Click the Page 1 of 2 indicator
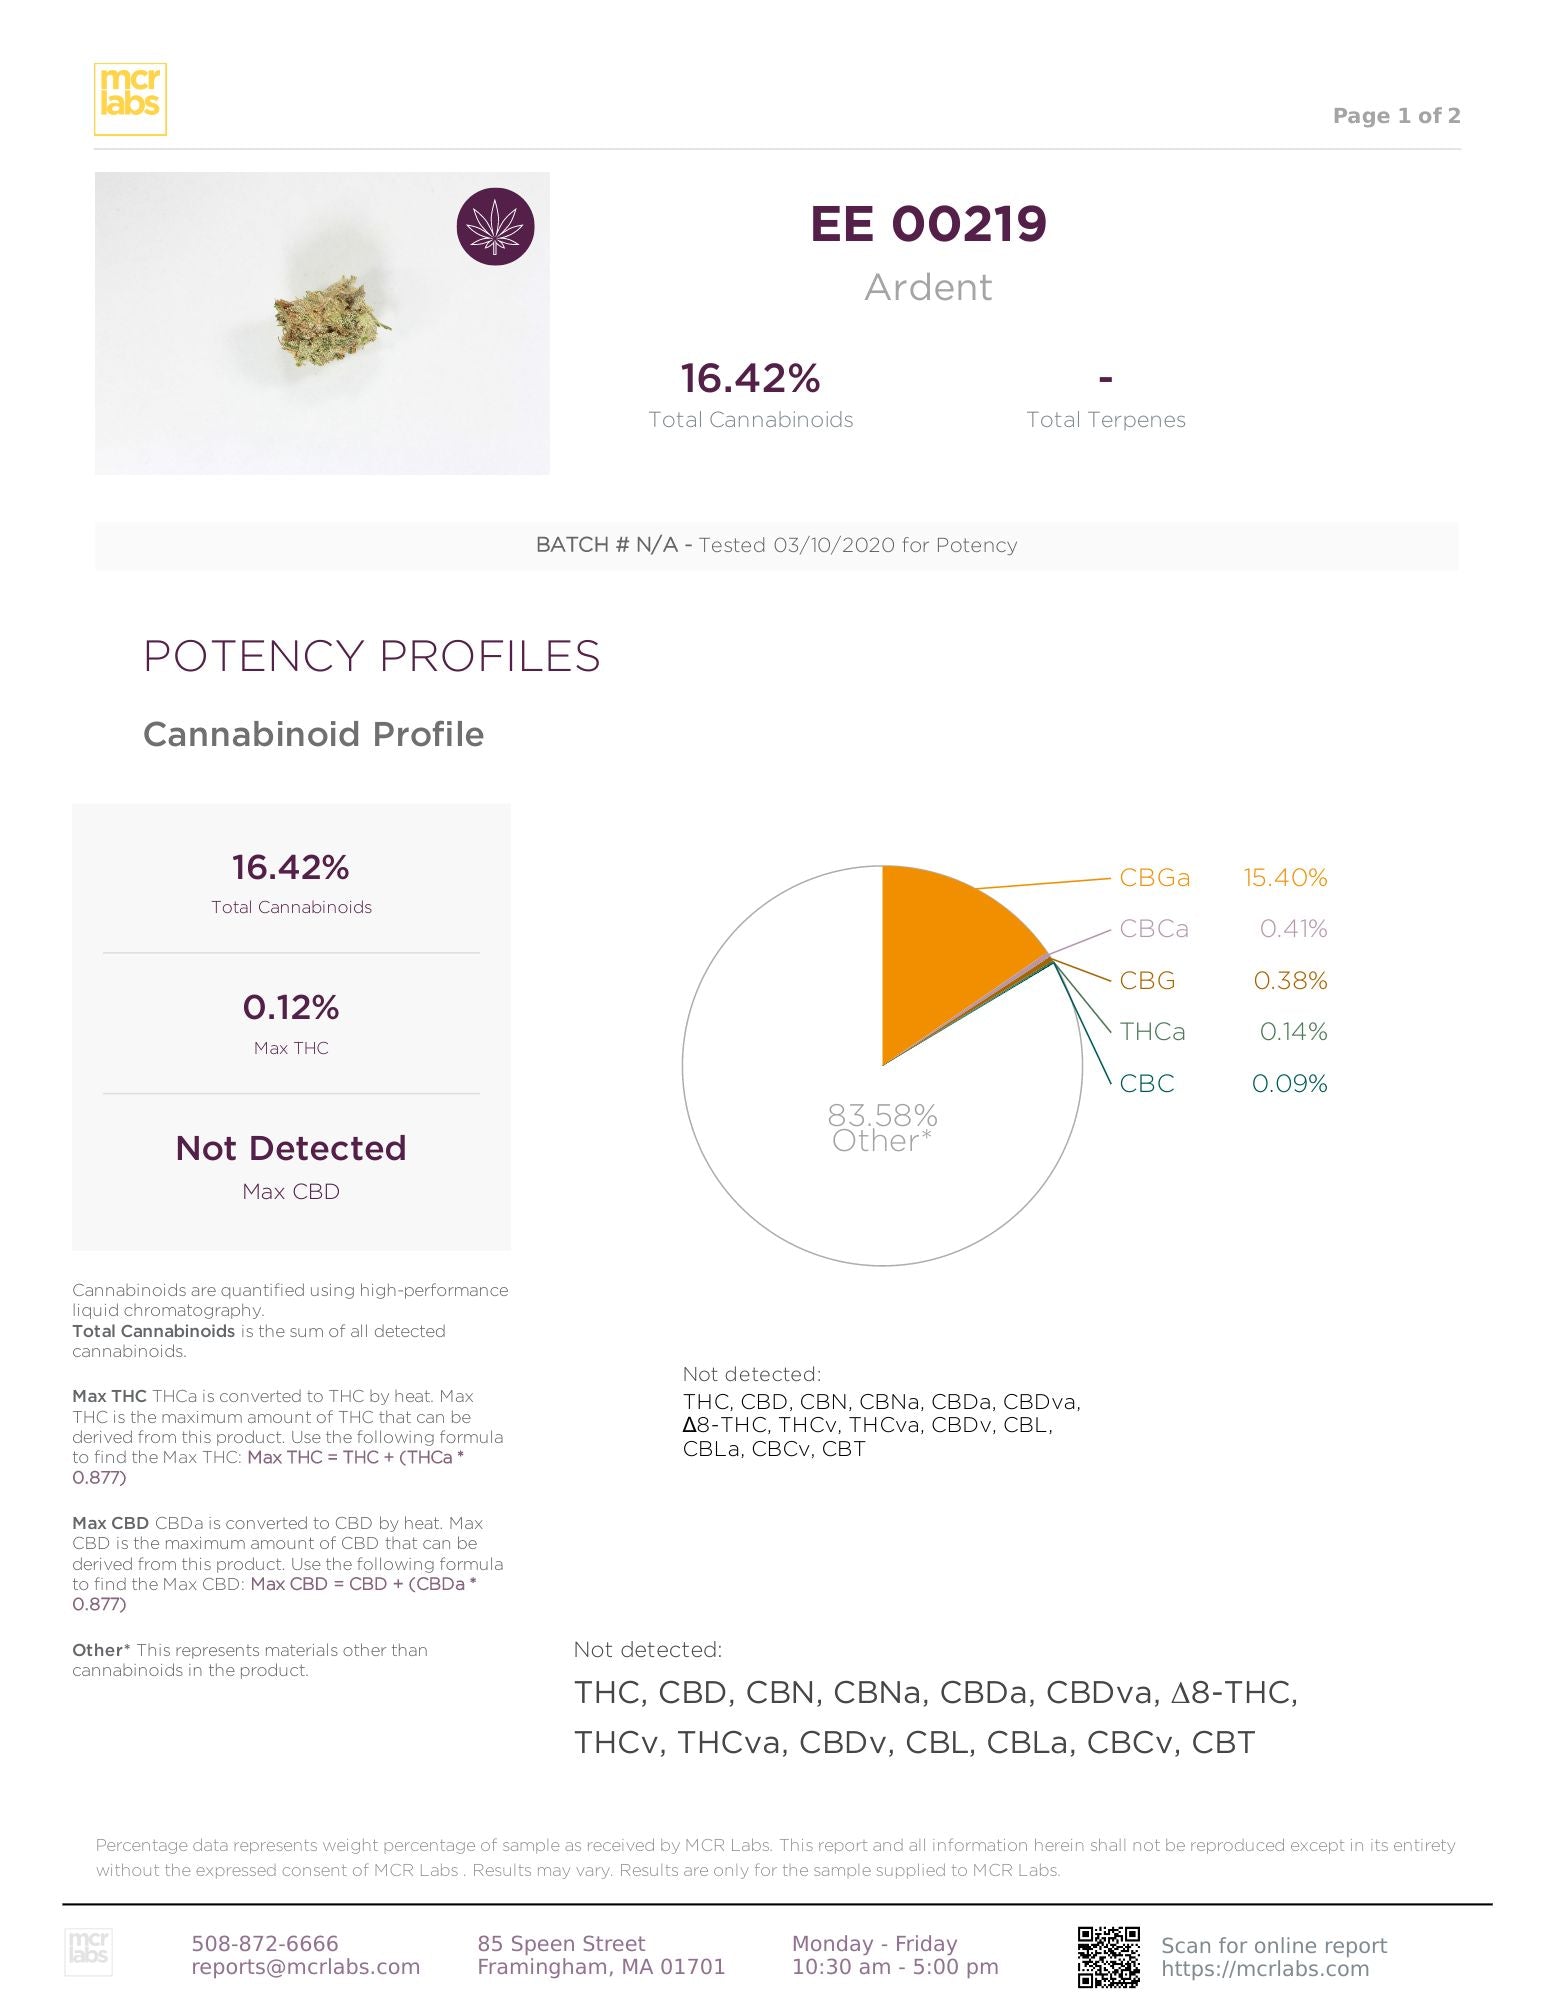 [1396, 116]
